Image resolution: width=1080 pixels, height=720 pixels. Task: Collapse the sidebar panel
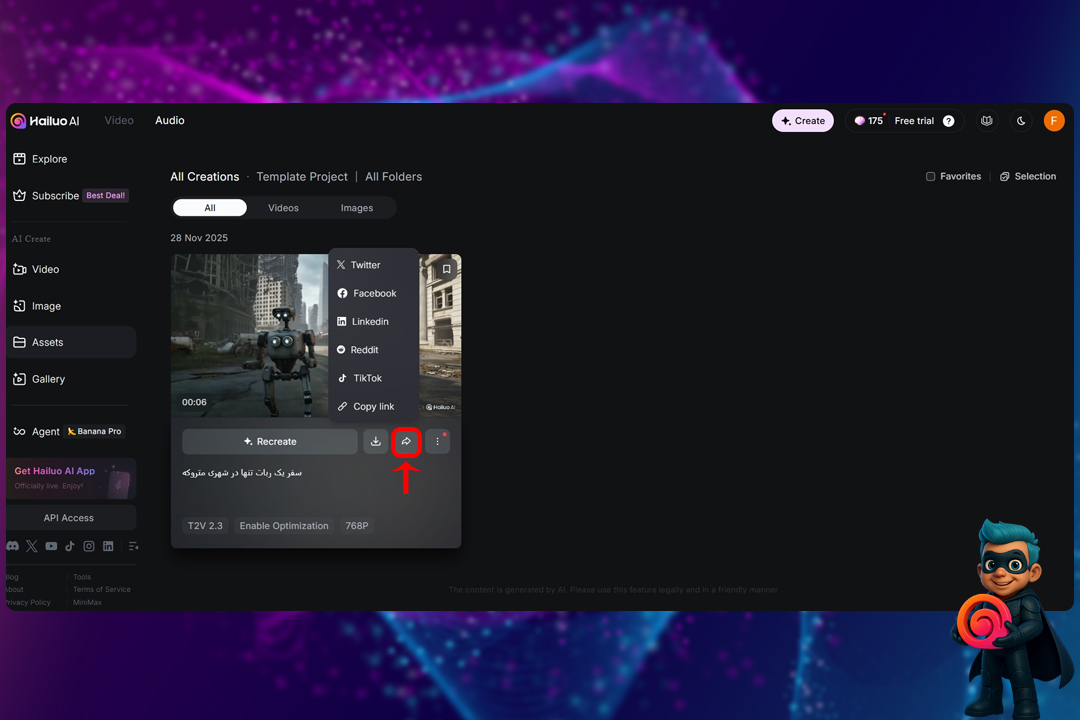point(133,546)
